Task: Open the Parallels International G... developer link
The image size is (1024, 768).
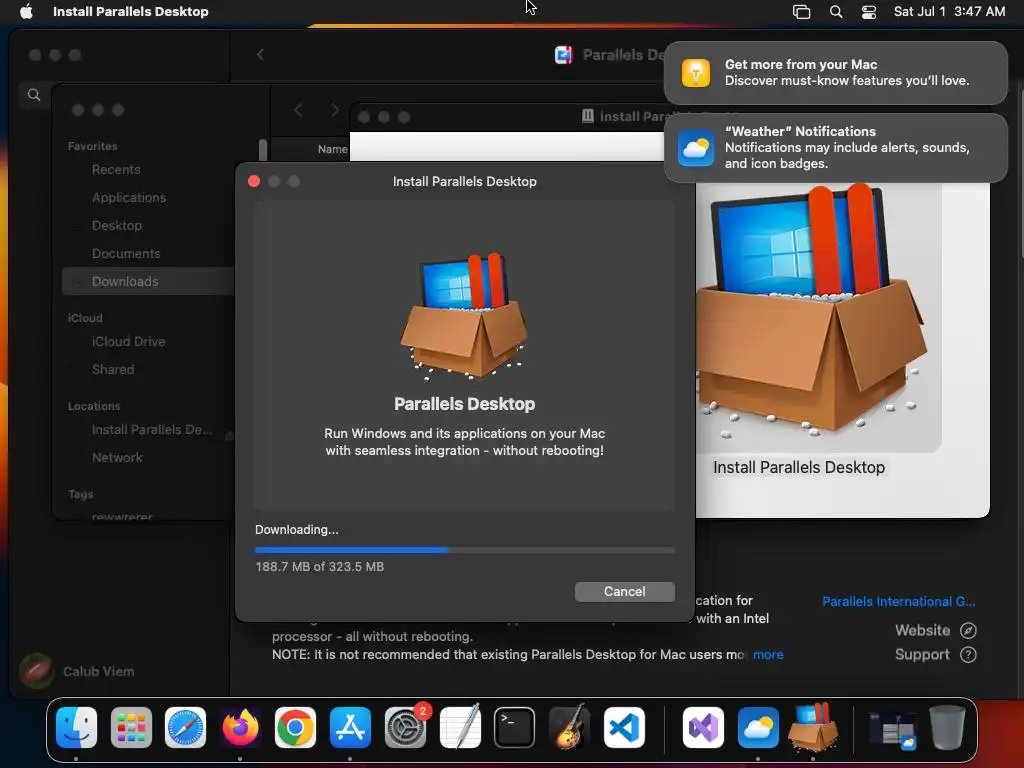Action: (x=899, y=601)
